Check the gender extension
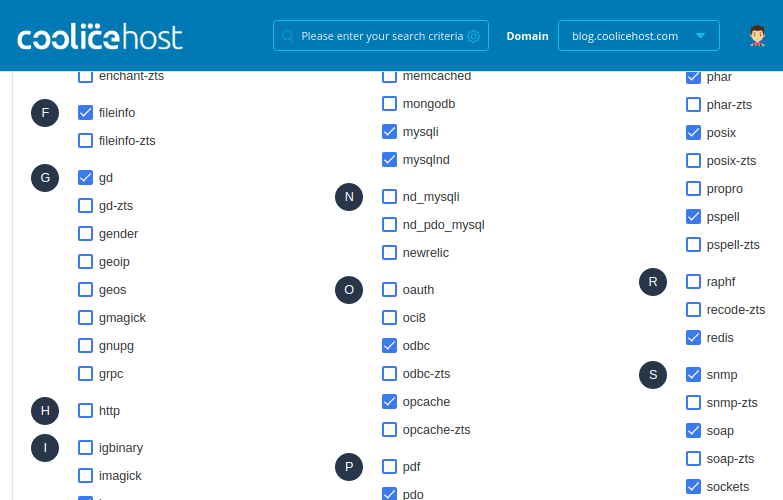 point(85,234)
